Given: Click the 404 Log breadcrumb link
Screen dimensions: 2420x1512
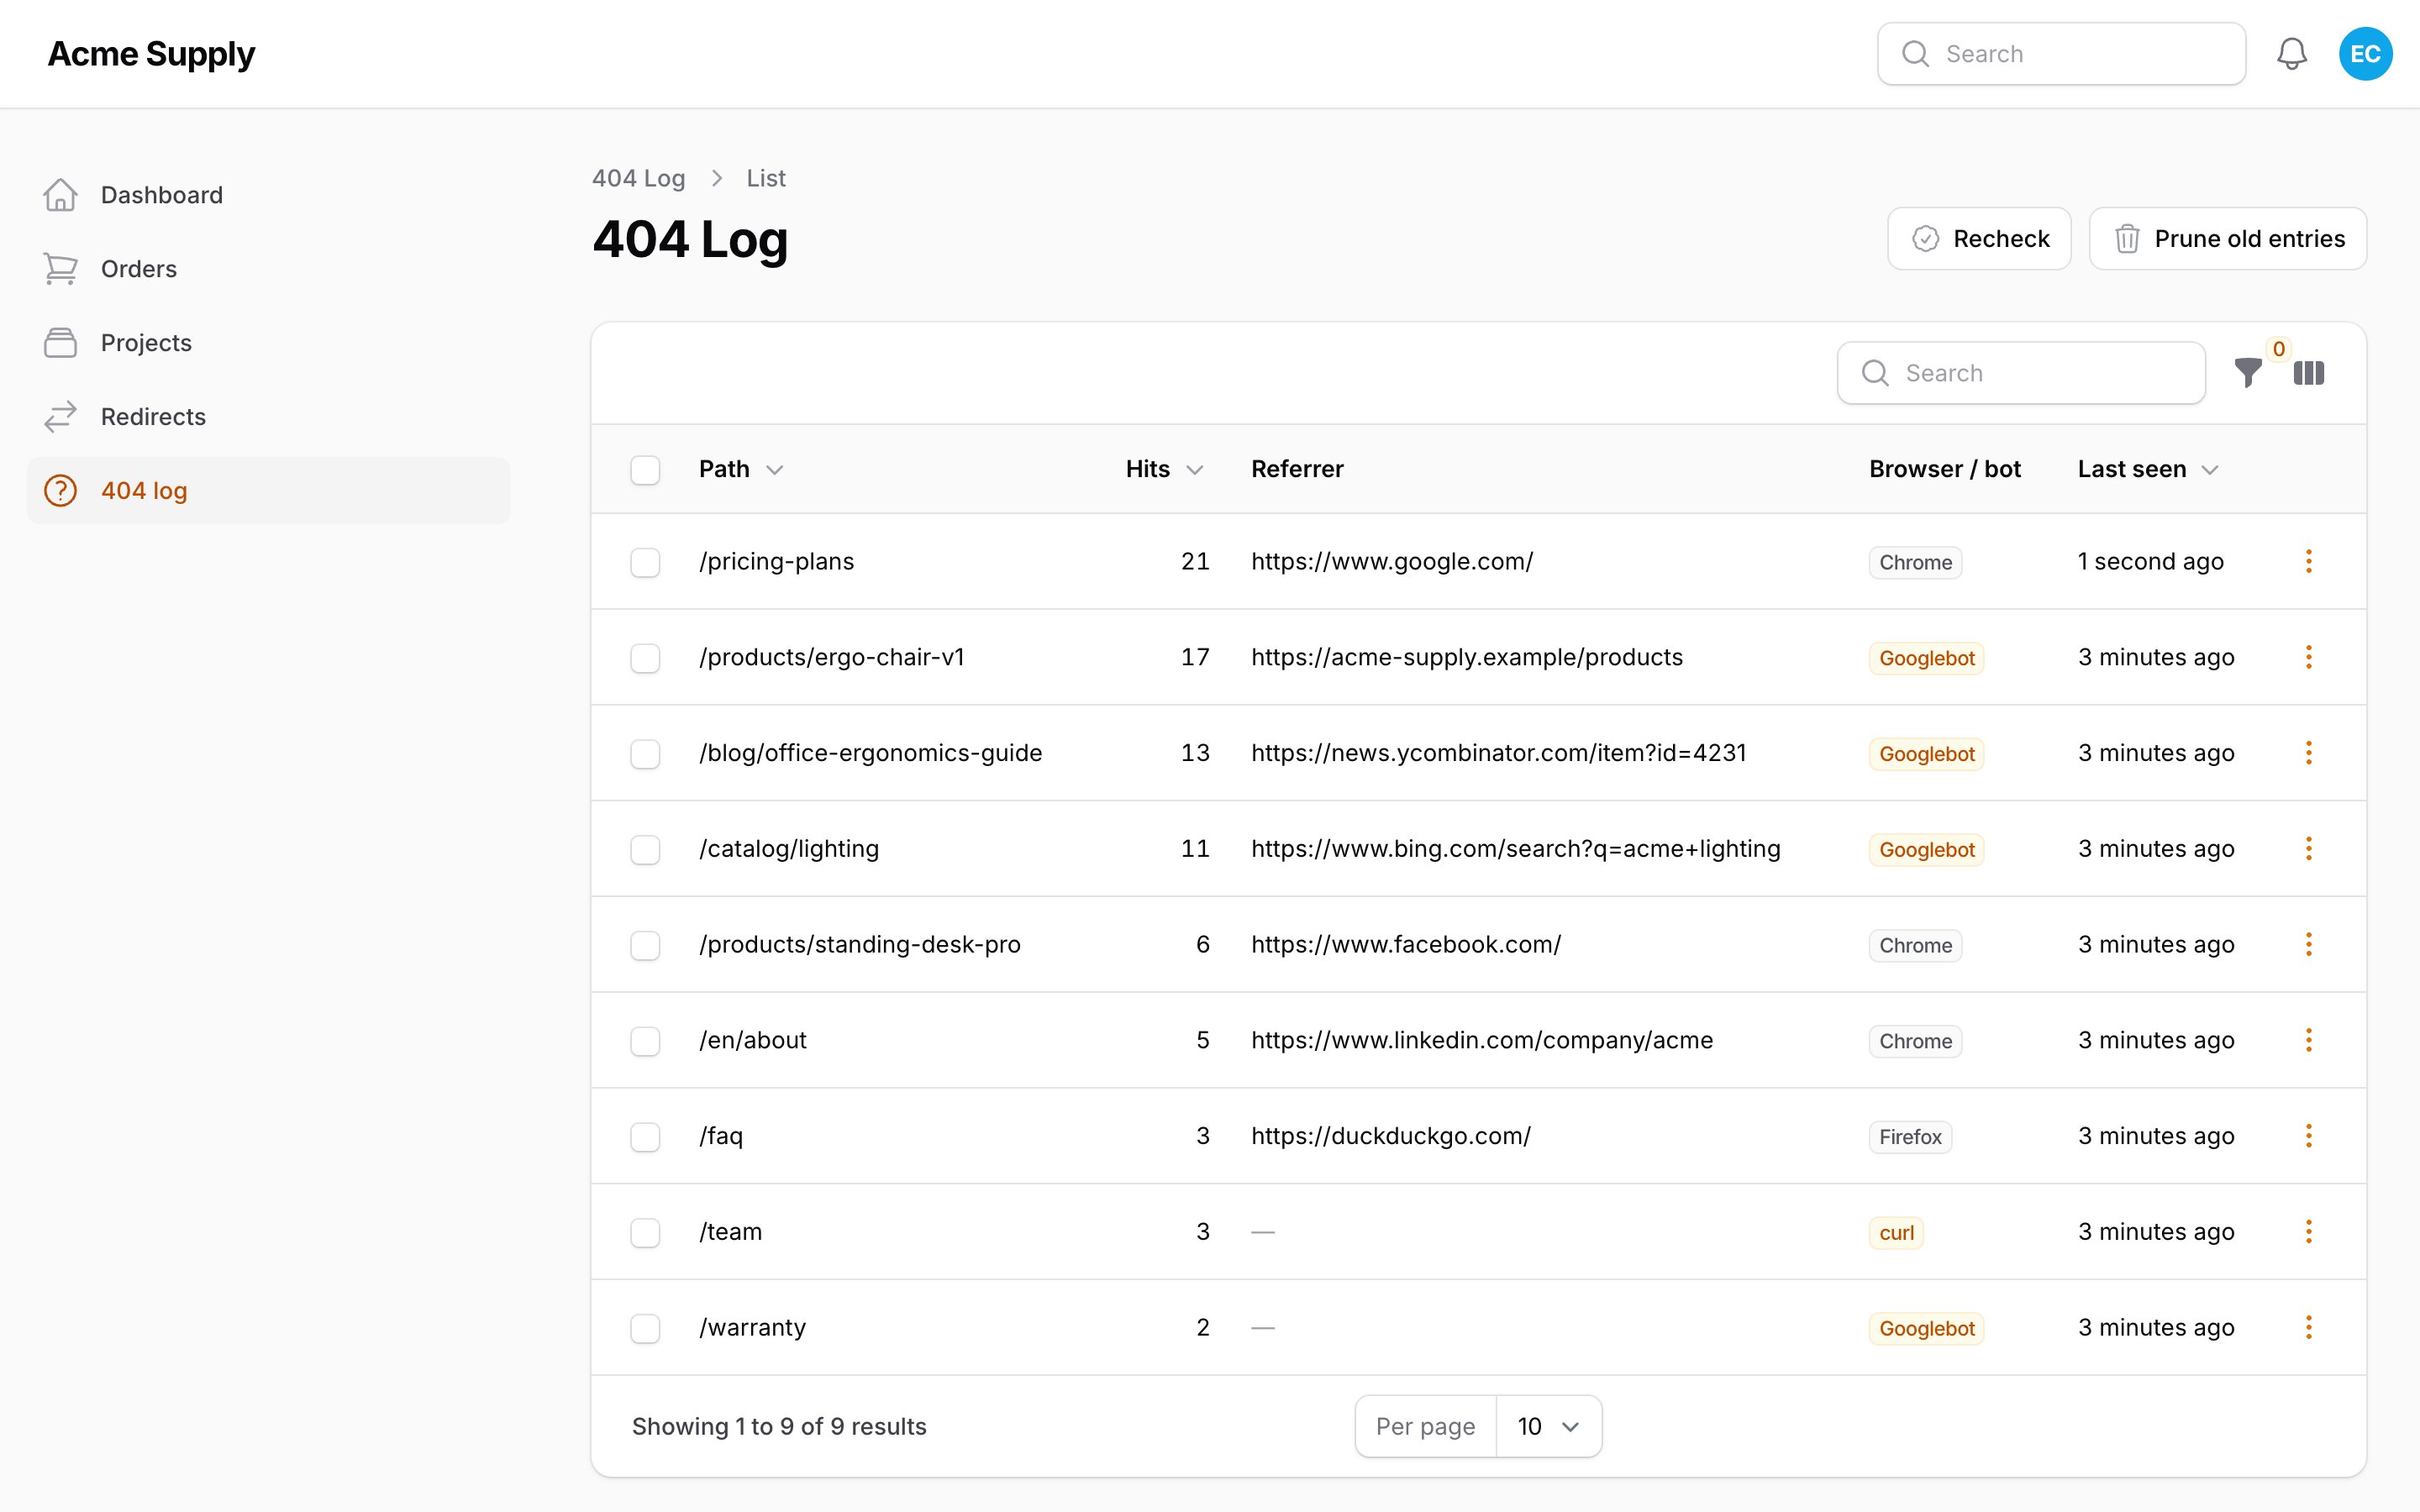Looking at the screenshot, I should click(638, 178).
